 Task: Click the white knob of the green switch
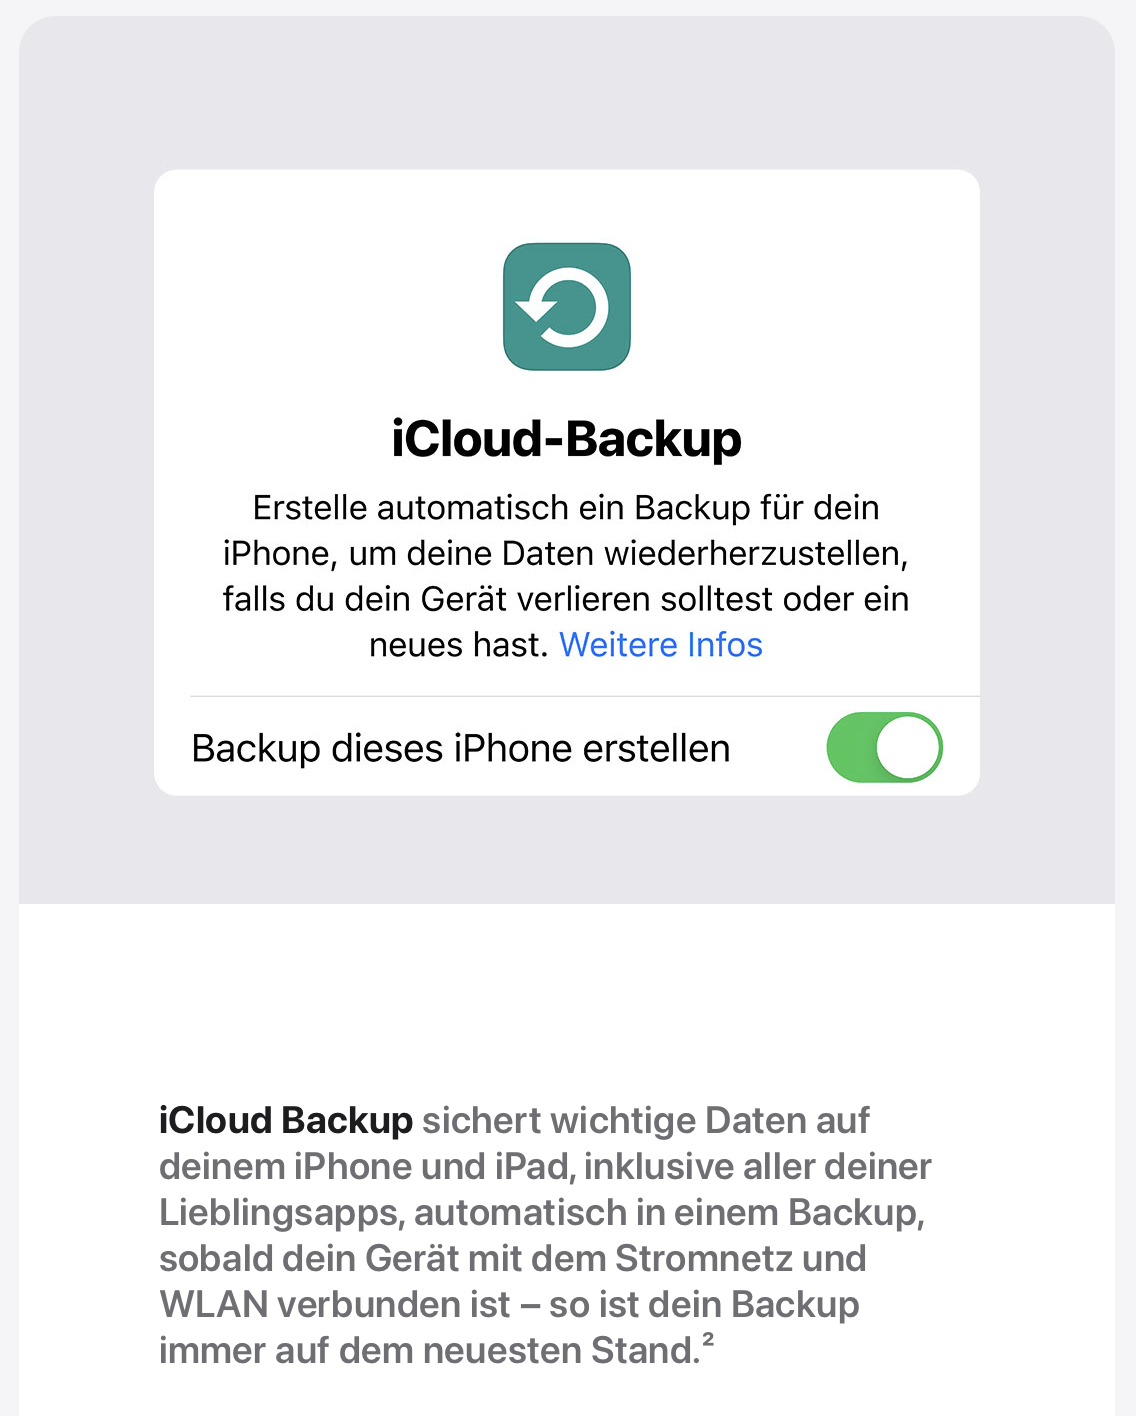[908, 748]
